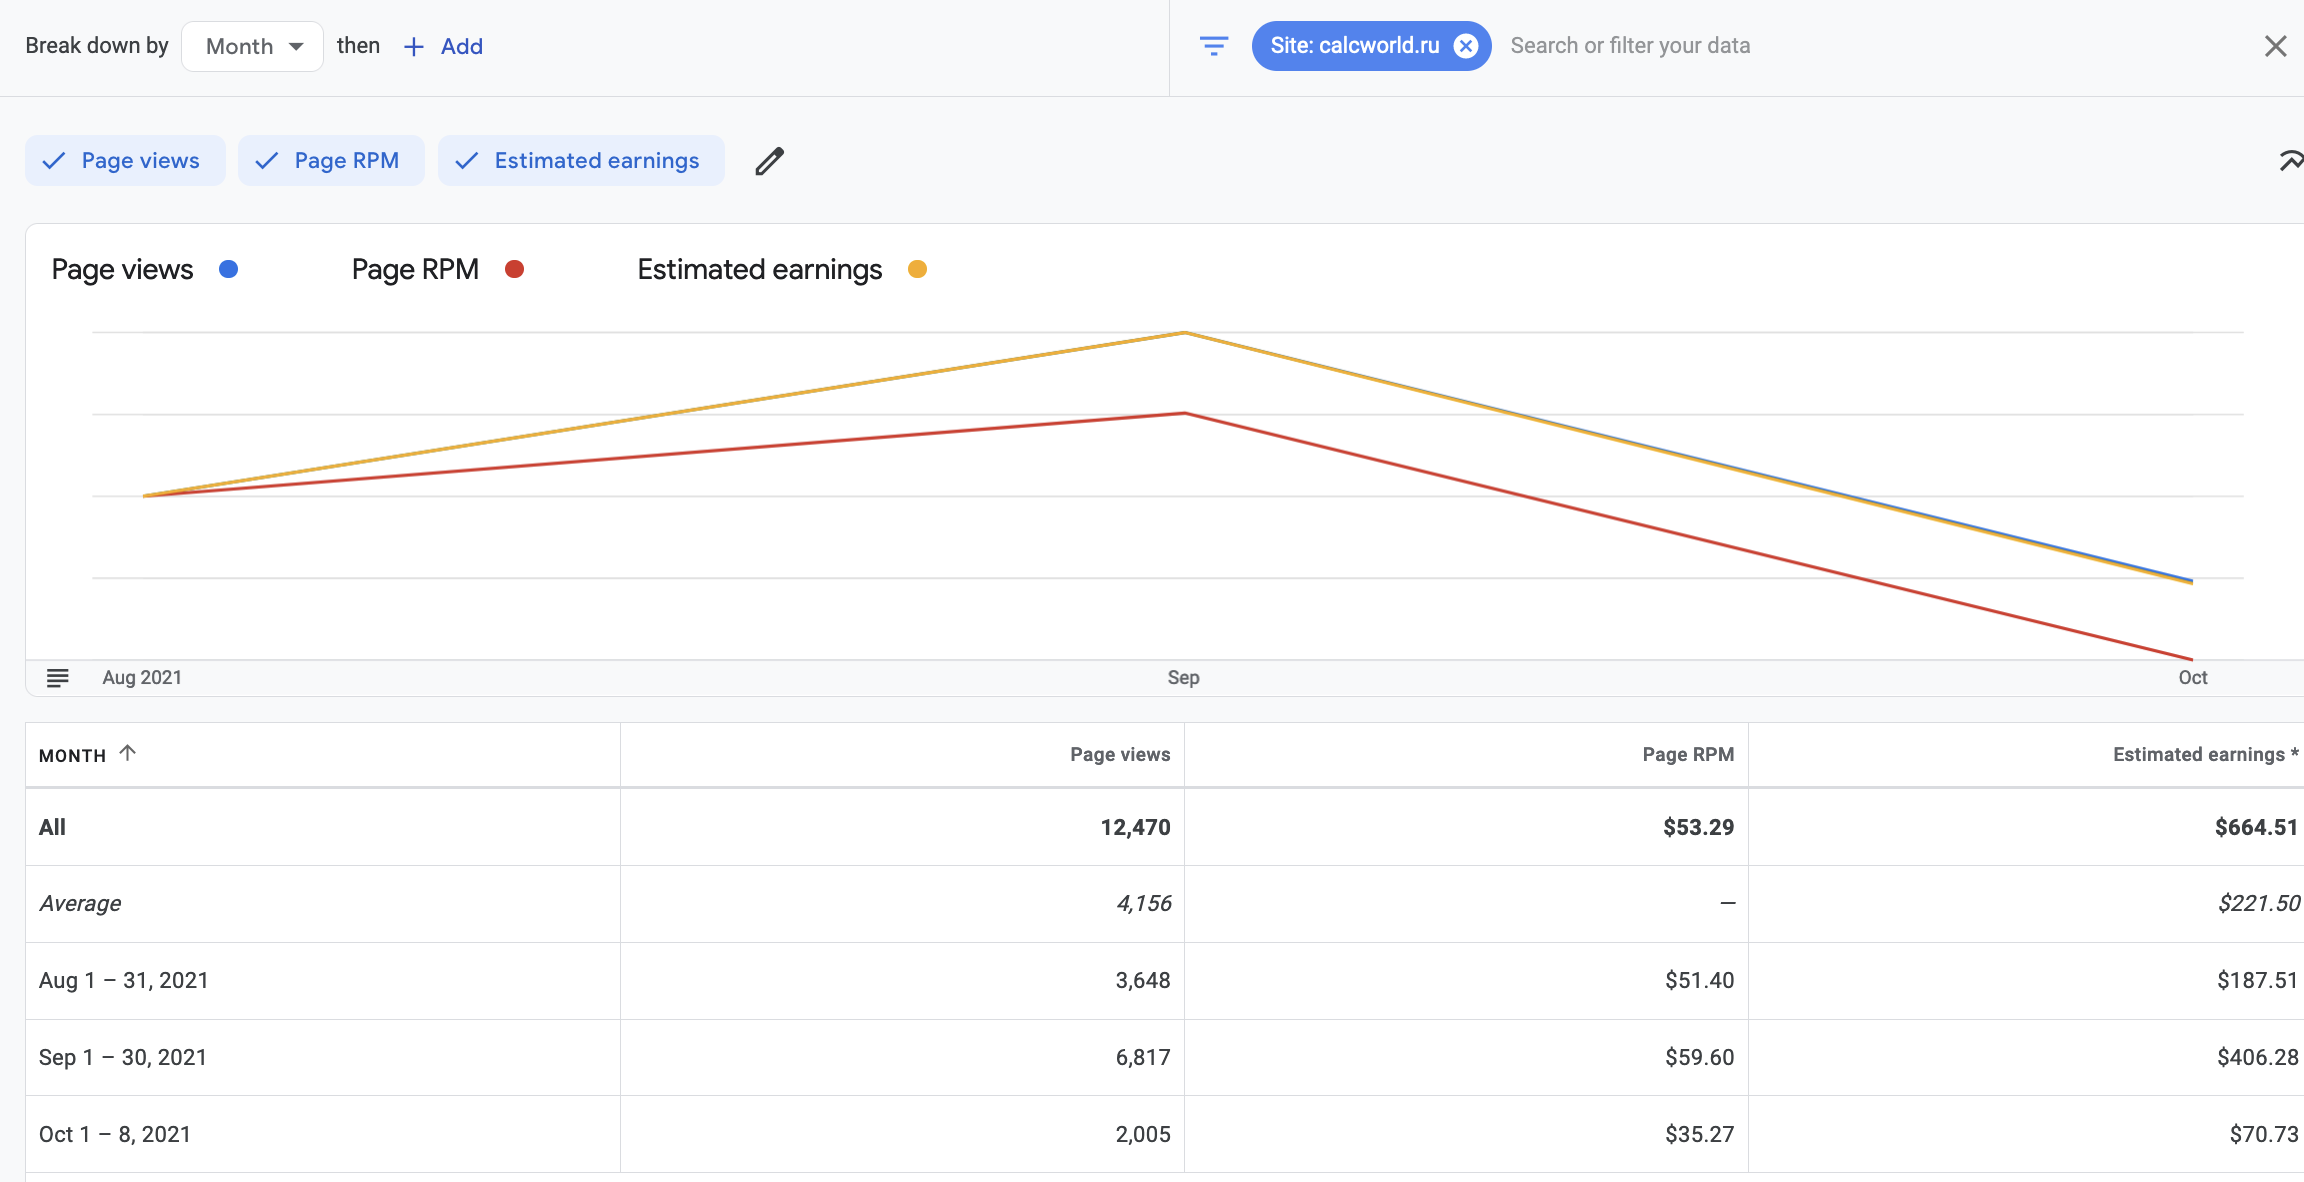Click the Add breakdown link
Image resolution: width=2304 pixels, height=1182 pixels.
[461, 47]
